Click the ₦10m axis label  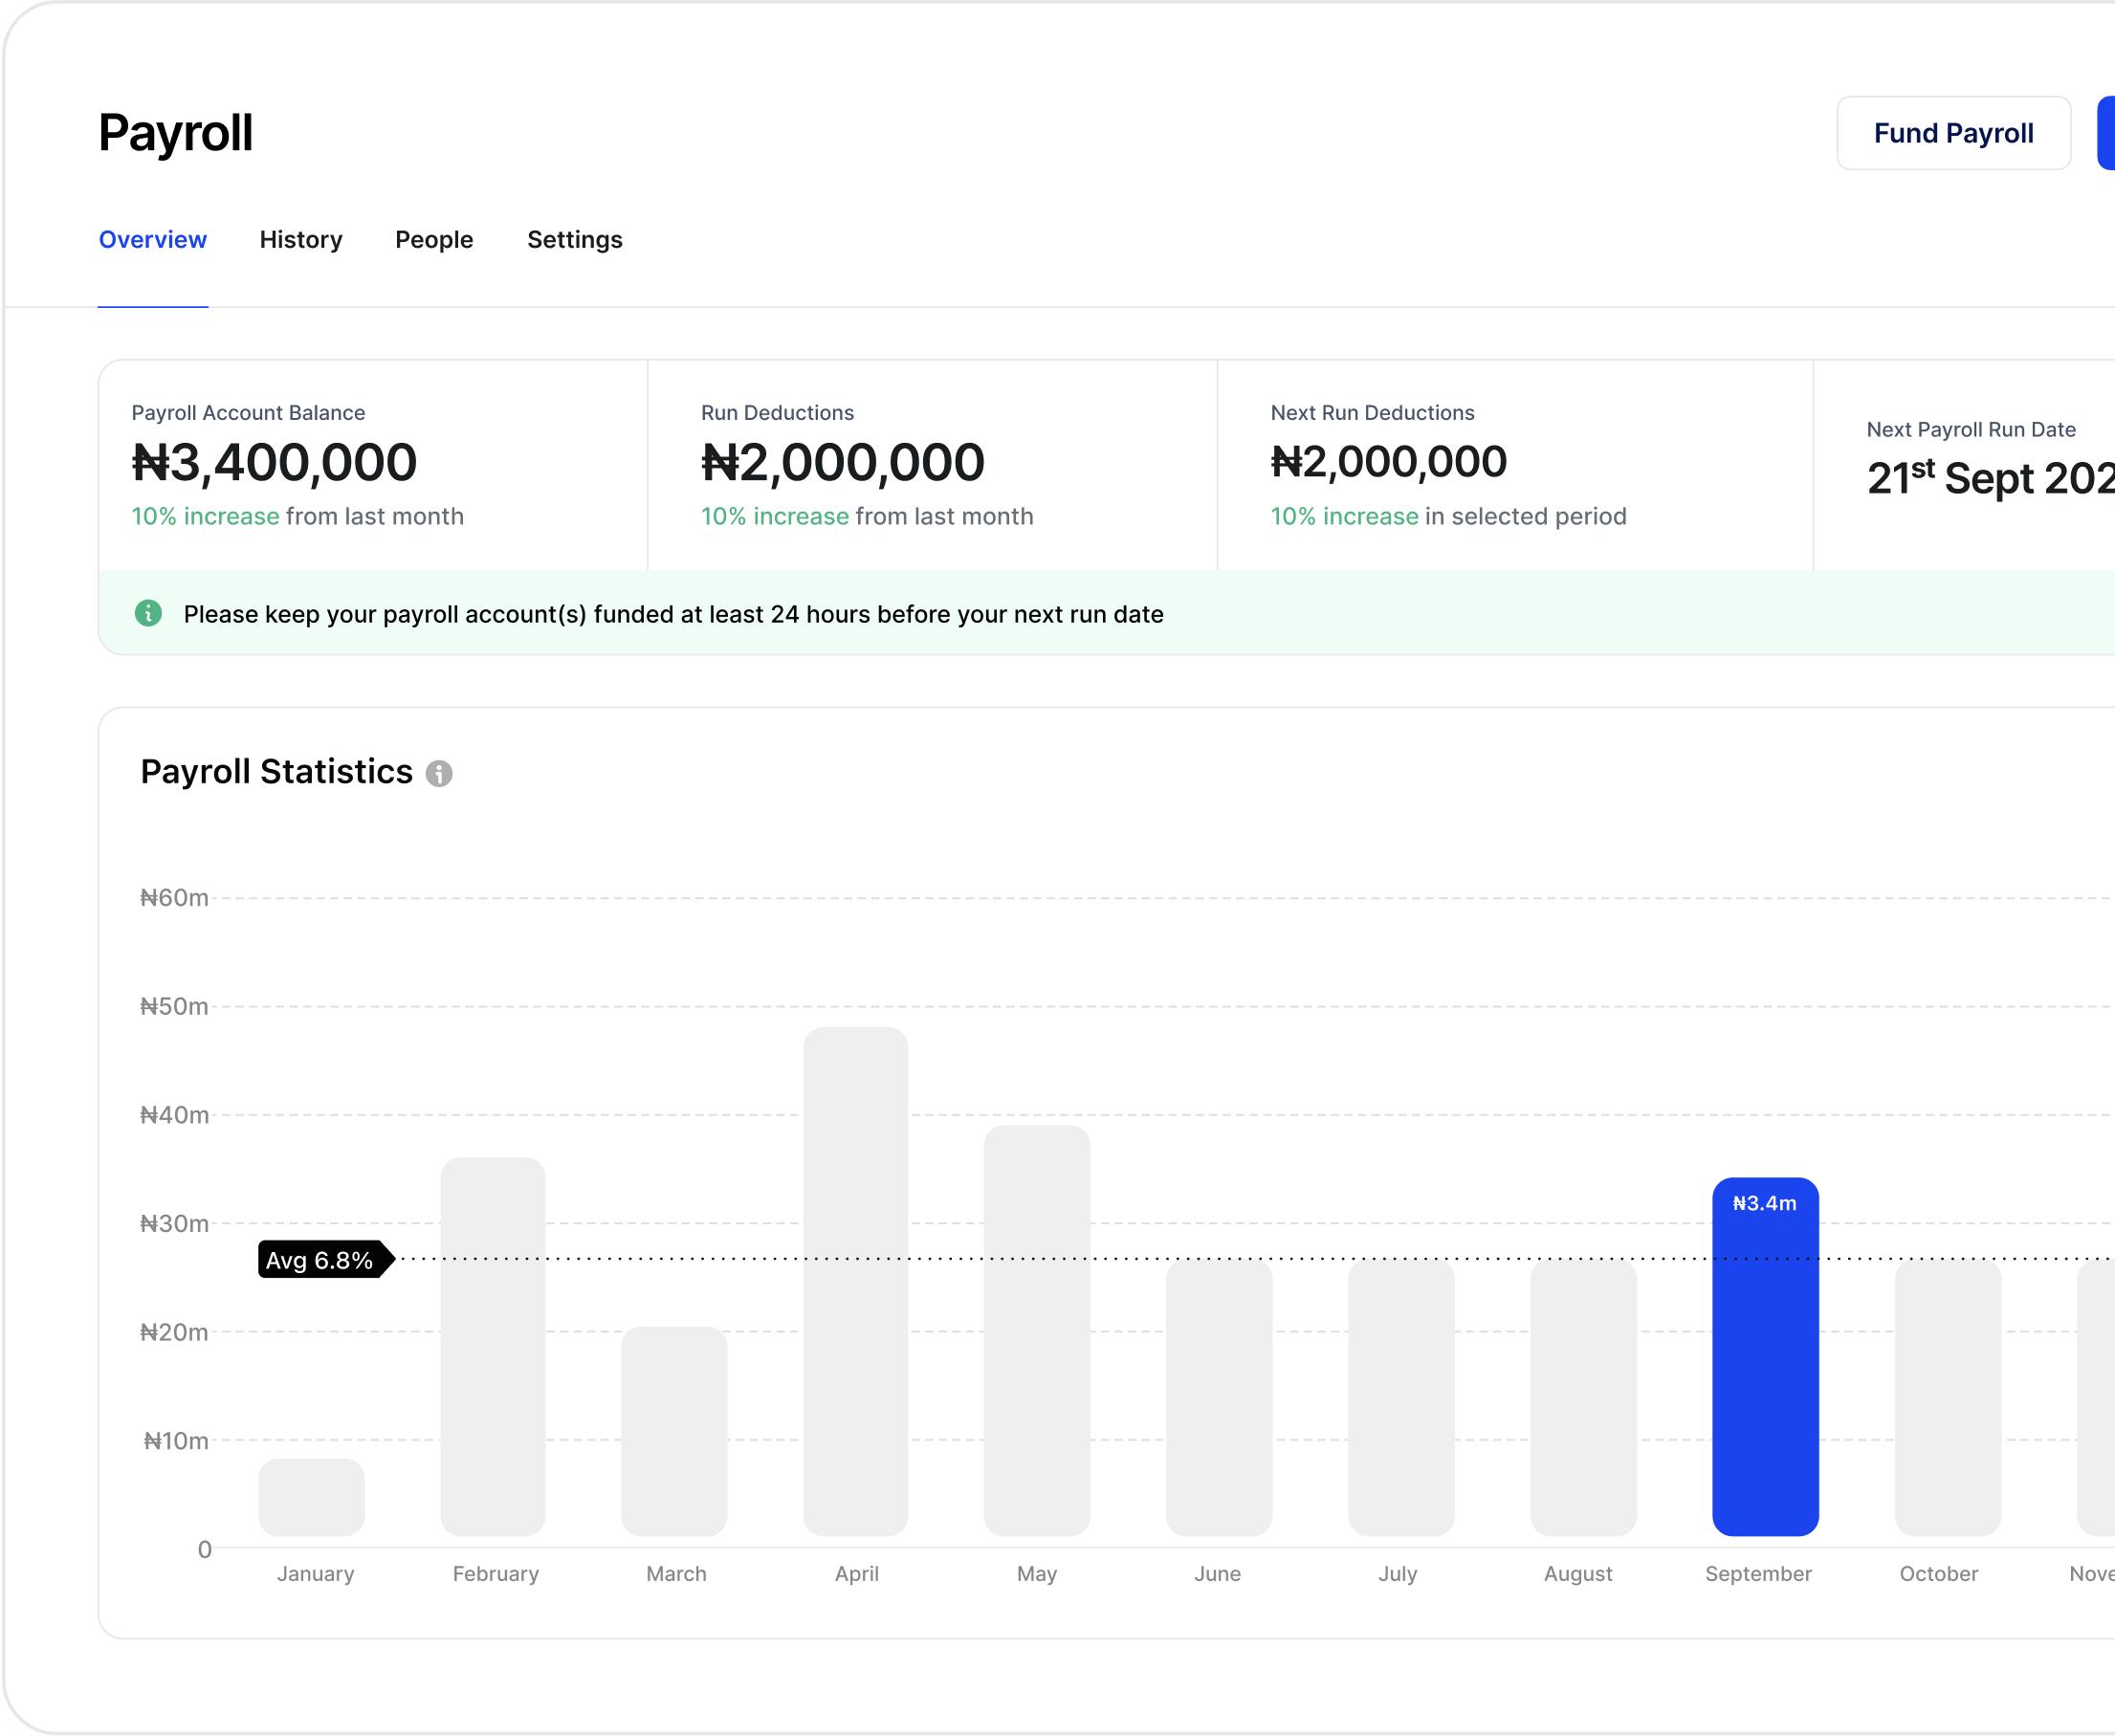[x=176, y=1440]
